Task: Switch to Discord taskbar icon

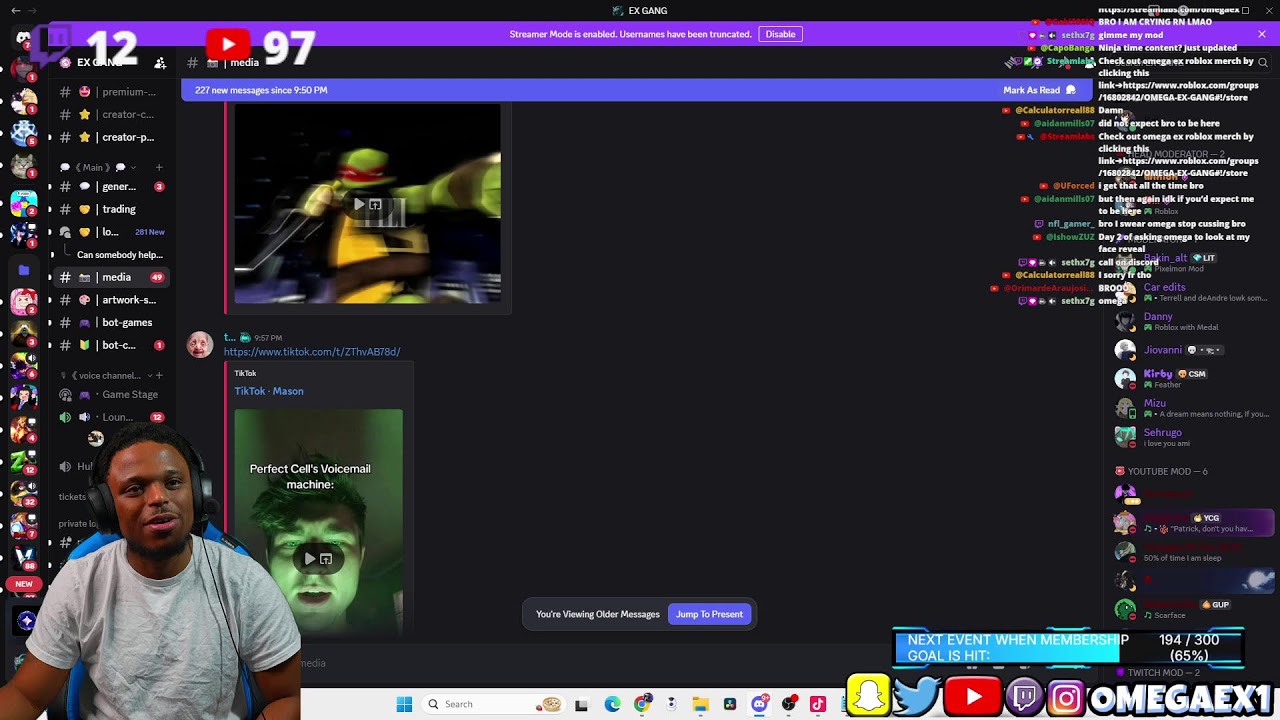Action: pyautogui.click(x=759, y=704)
